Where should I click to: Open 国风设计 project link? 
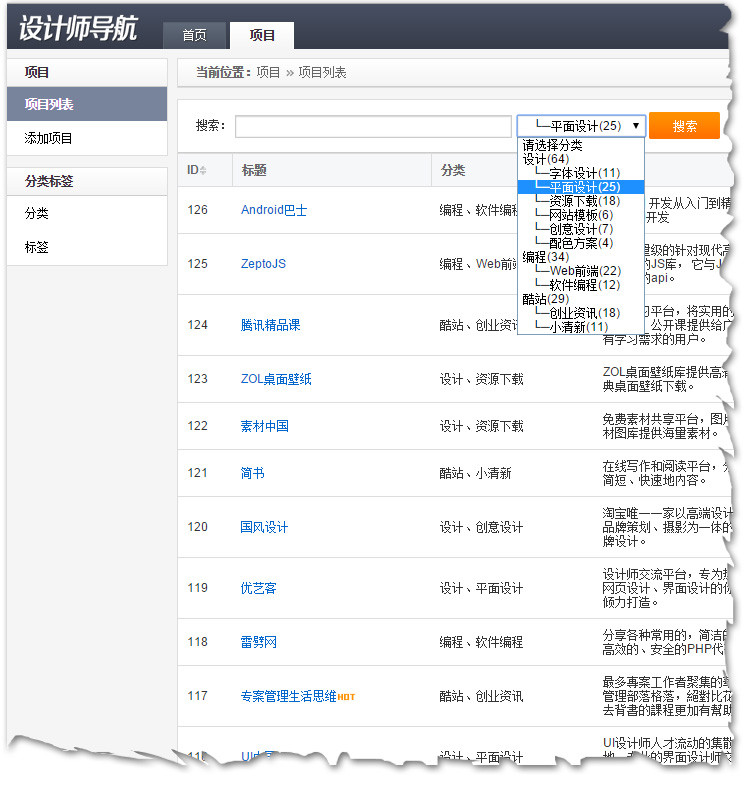tap(264, 527)
